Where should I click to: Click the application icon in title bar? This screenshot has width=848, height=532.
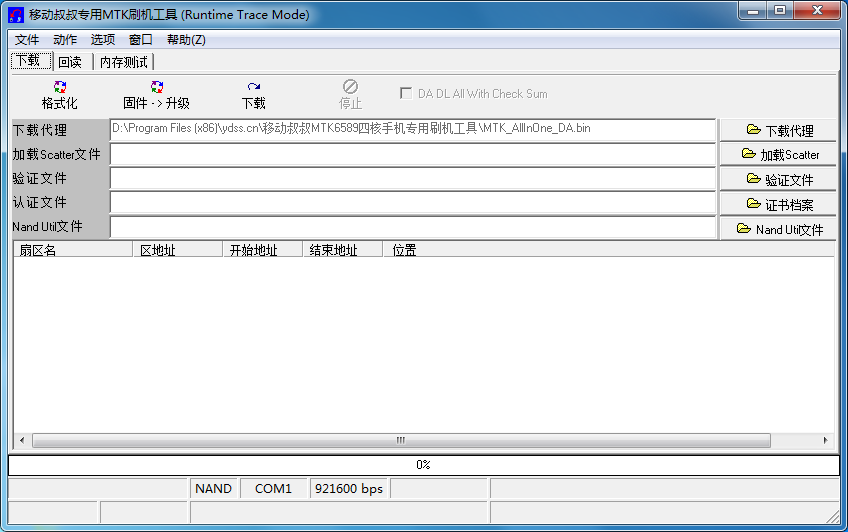[16, 15]
